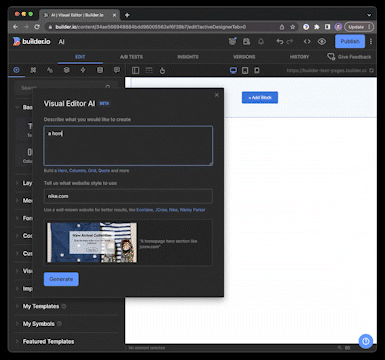The height and width of the screenshot is (360, 385).
Task: Click the browser Back arrow
Action: coord(15,27)
